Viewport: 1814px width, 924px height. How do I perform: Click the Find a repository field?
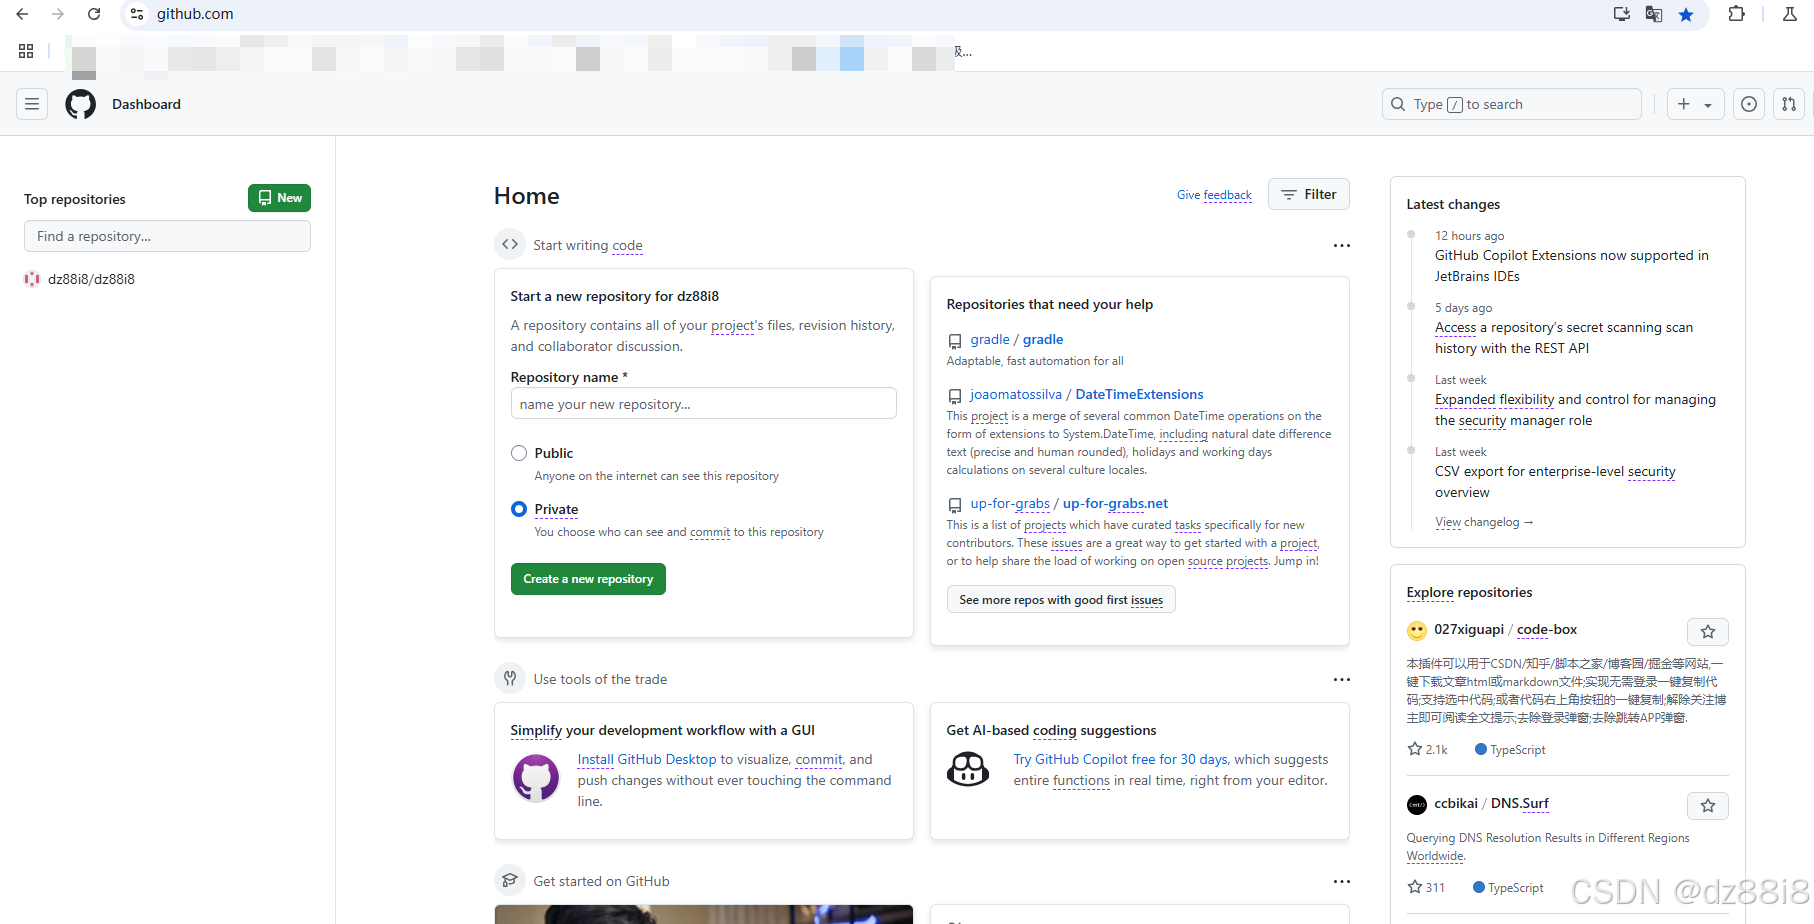(167, 236)
